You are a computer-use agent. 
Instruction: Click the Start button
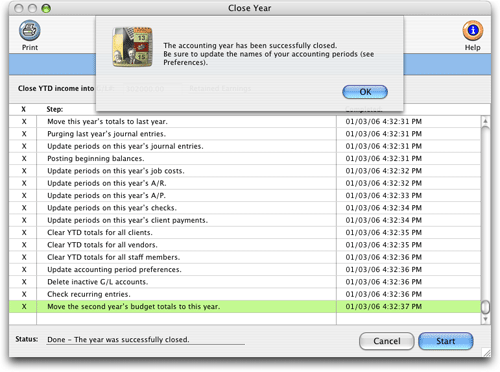pyautogui.click(x=446, y=341)
